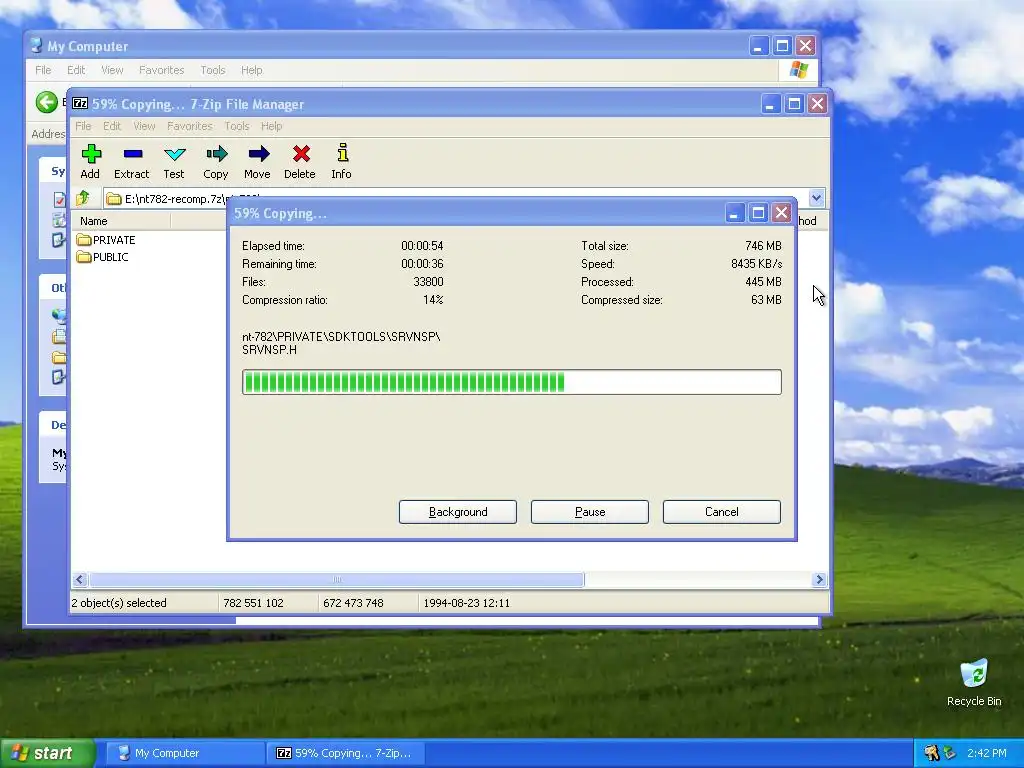
Task: Click the SRVNSP.H file path text
Action: click(x=341, y=343)
